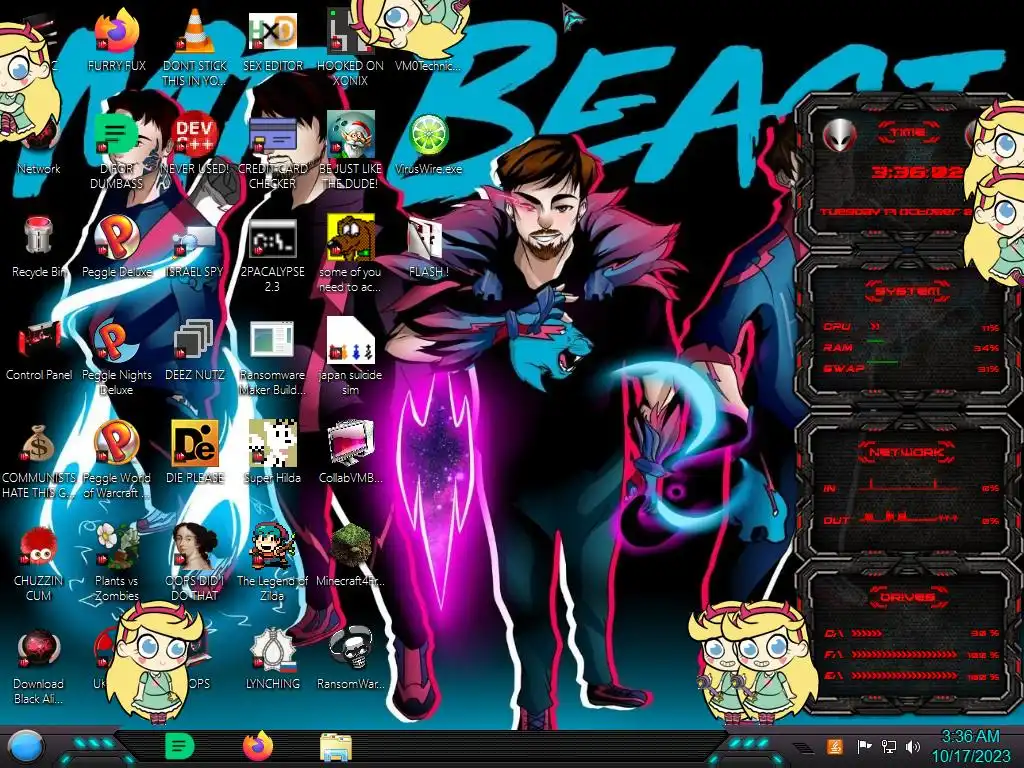Image resolution: width=1024 pixels, height=768 pixels.
Task: Launch Plants vs Zombies from the desktop
Action: 116,547
